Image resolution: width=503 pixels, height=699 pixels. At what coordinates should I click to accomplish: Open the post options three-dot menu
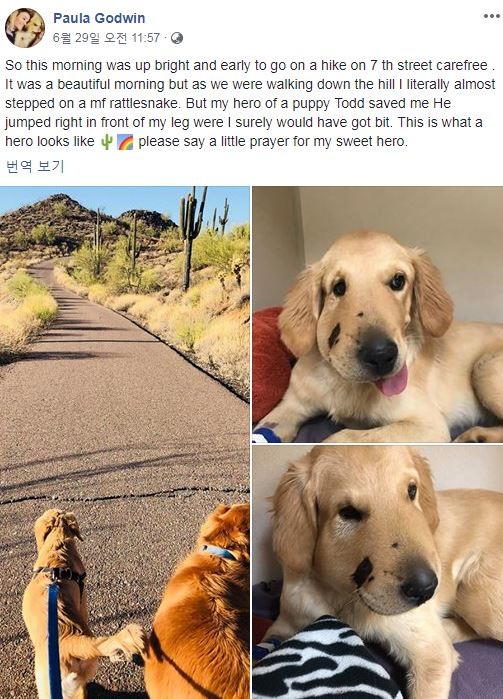[491, 16]
